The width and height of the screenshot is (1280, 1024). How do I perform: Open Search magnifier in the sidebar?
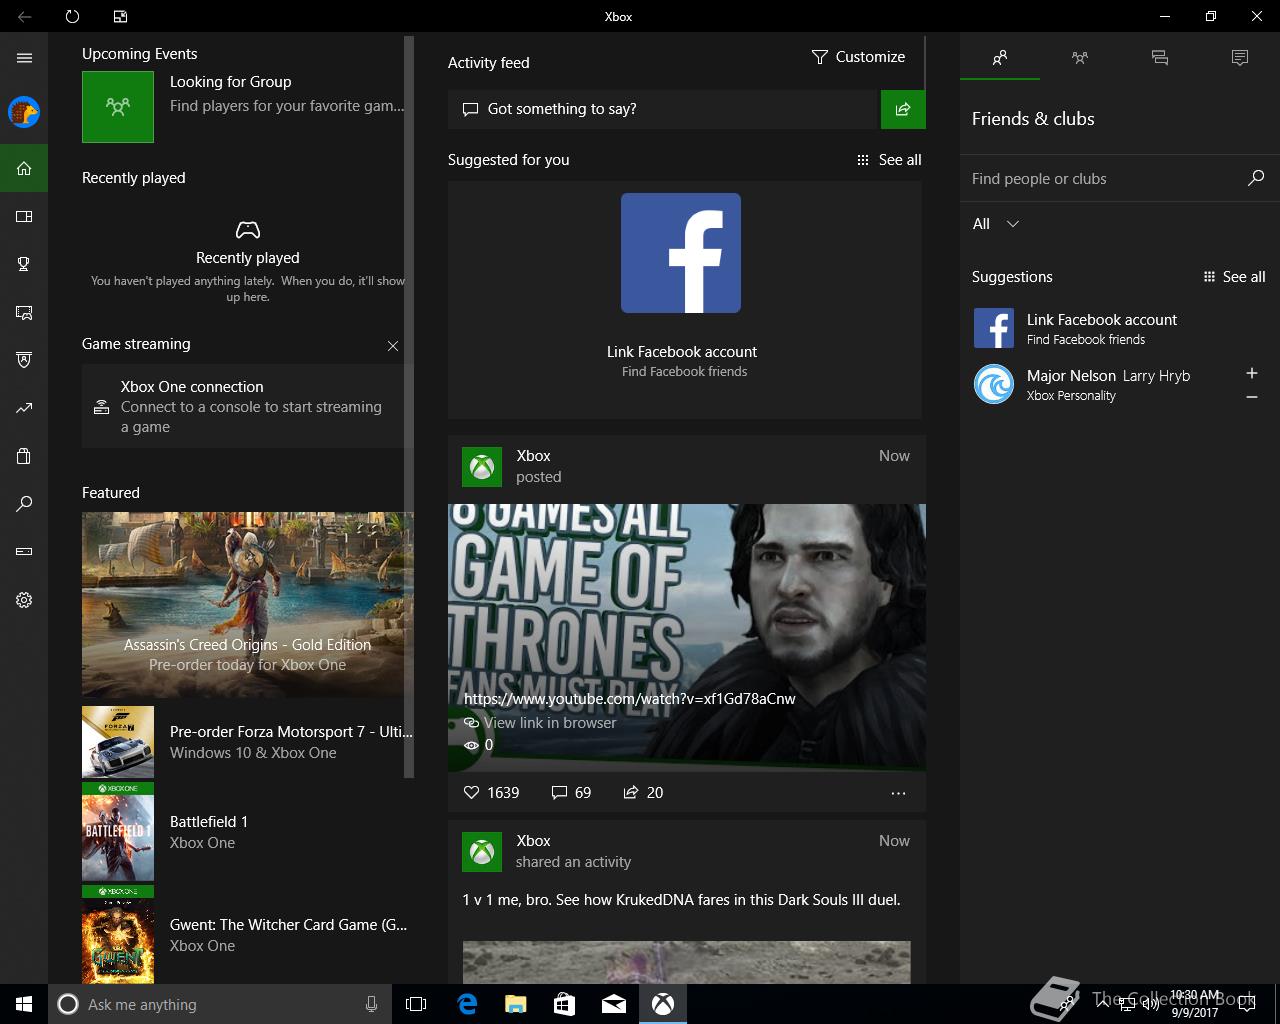(24, 504)
